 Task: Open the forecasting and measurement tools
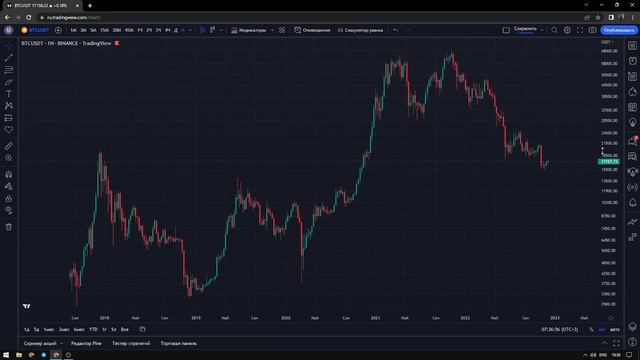(x=9, y=118)
